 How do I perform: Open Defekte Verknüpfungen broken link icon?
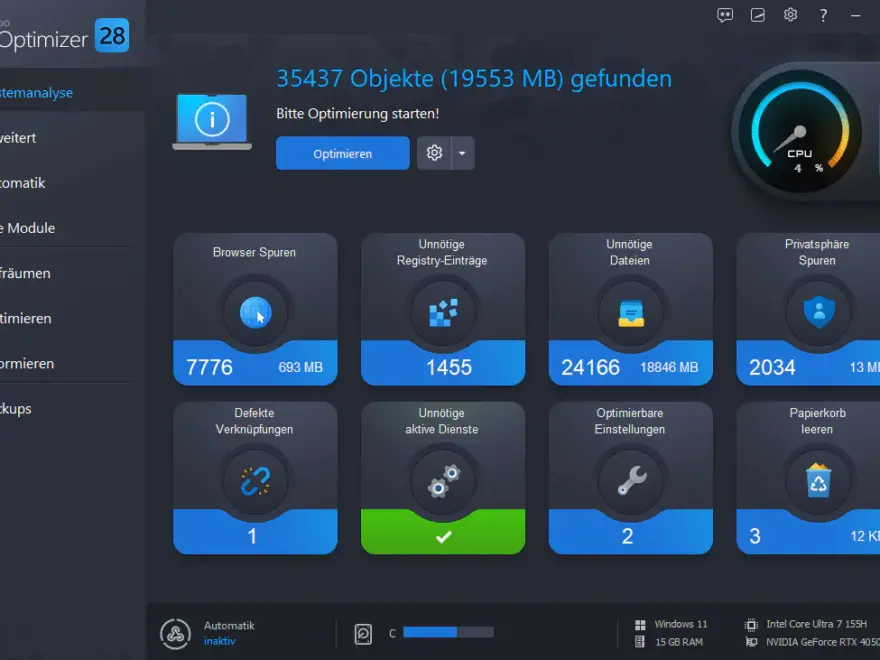pos(255,482)
